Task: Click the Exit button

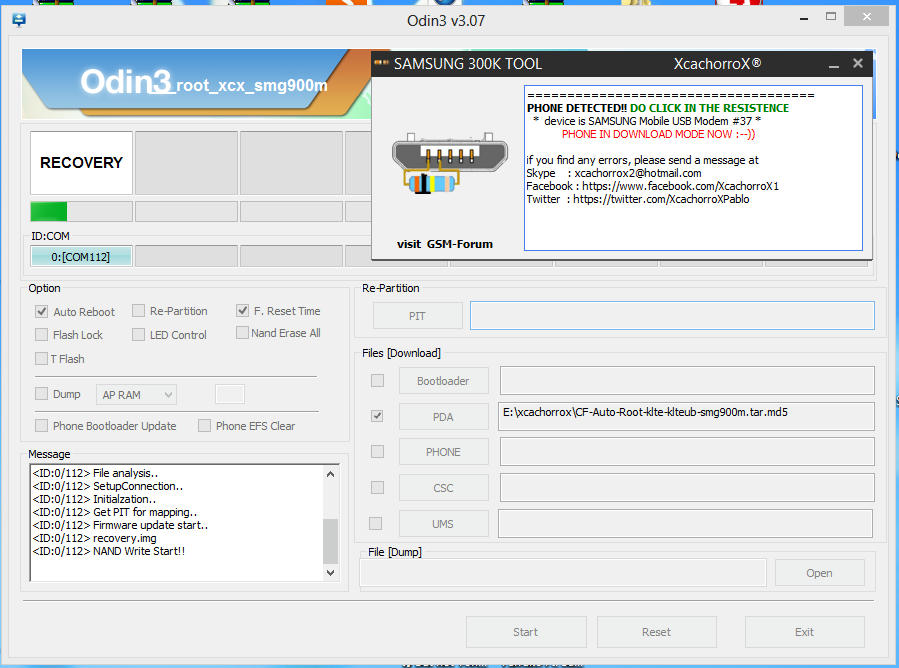Action: [804, 632]
